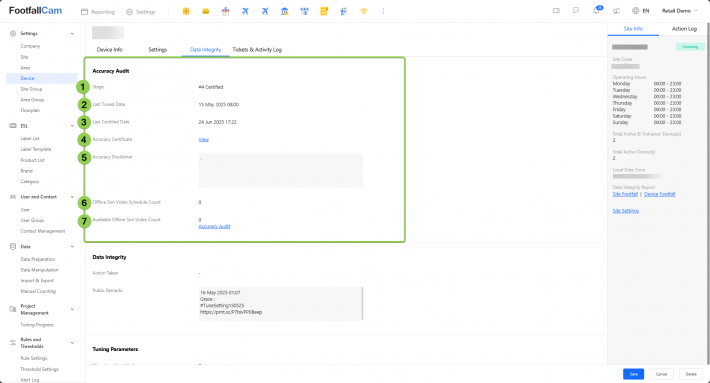
Task: Click the ESL sidebar section icon
Action: point(13,126)
